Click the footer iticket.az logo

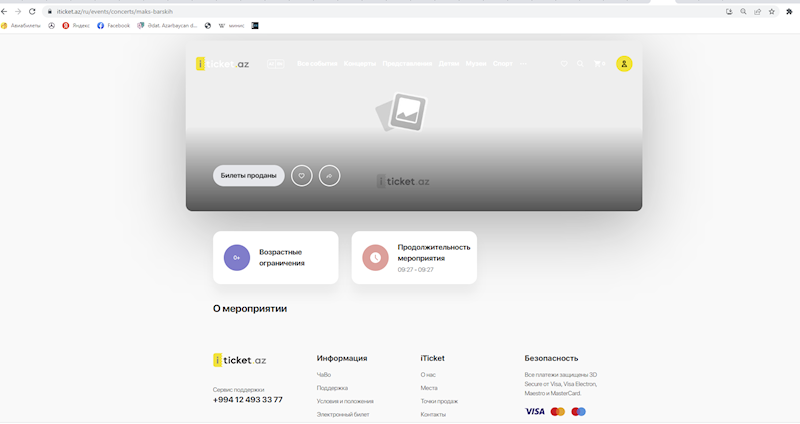pos(239,360)
